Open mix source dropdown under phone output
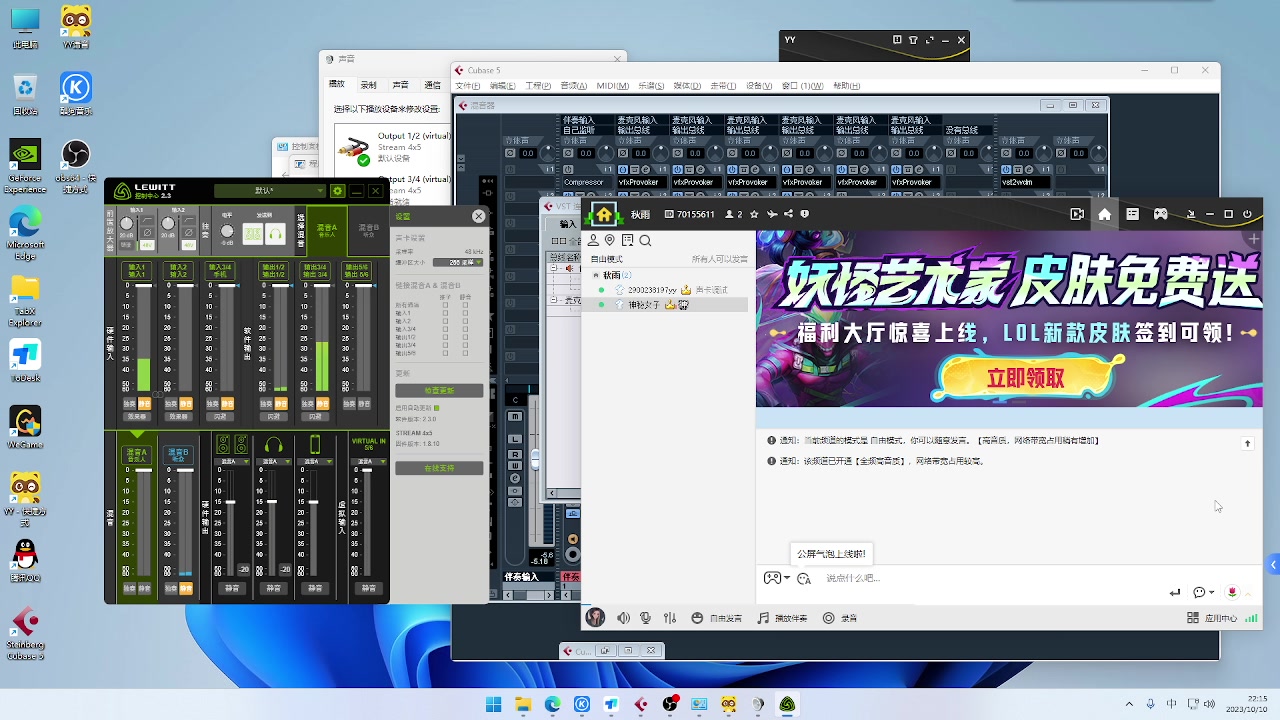The width and height of the screenshot is (1280, 720). click(x=315, y=461)
